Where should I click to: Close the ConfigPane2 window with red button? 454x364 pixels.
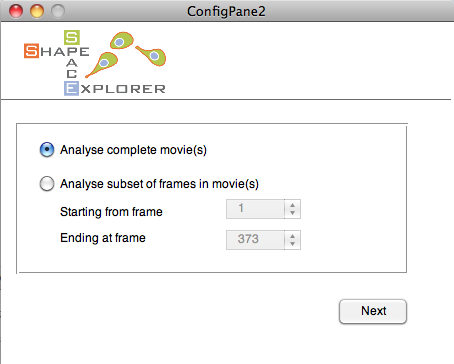pyautogui.click(x=16, y=11)
